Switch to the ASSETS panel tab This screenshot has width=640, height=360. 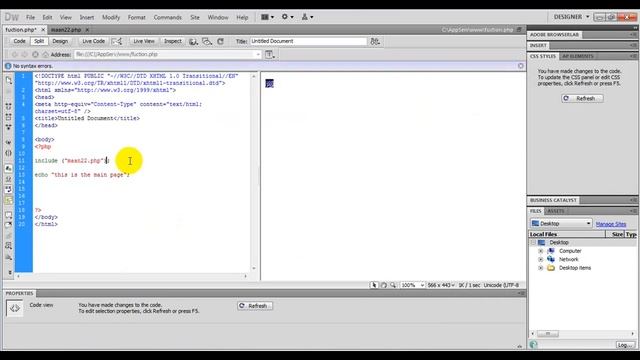tap(556, 211)
